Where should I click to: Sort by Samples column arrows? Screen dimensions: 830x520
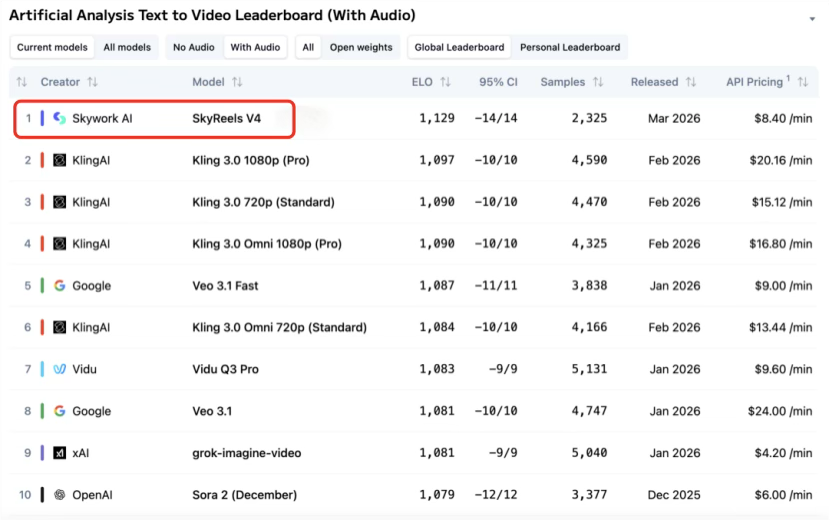click(x=597, y=82)
